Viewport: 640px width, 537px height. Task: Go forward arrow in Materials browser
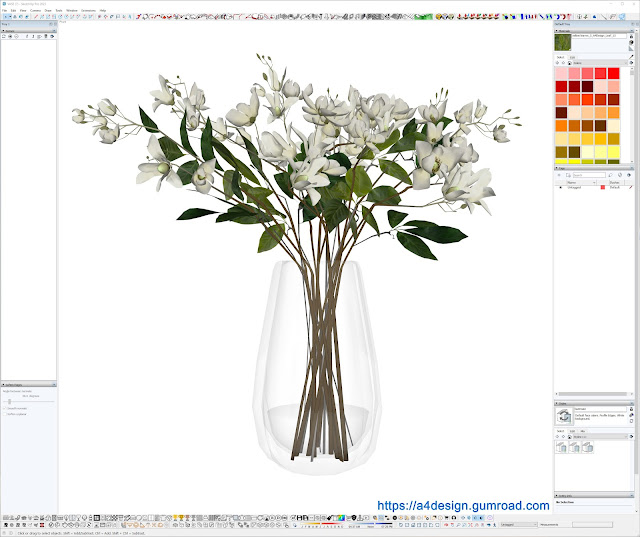564,63
